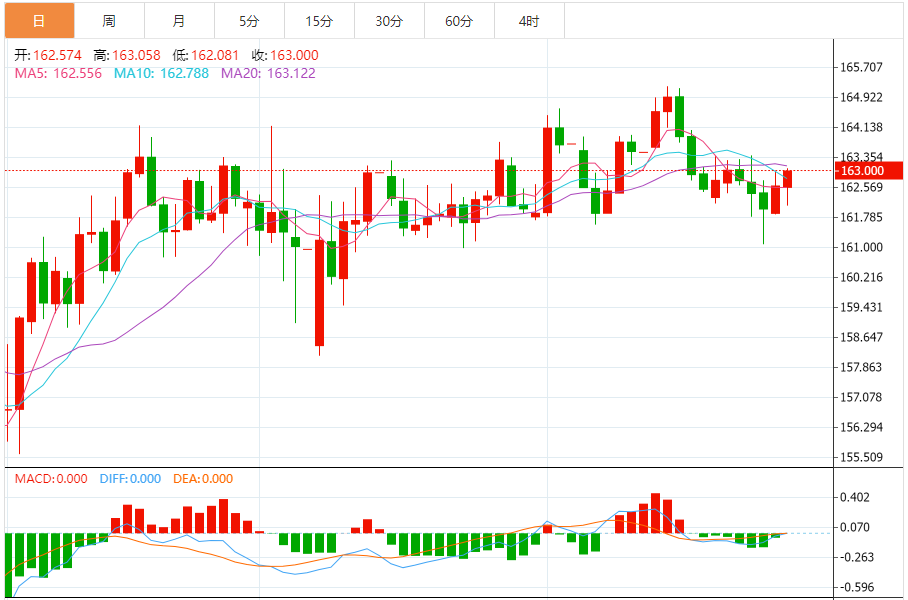The width and height of the screenshot is (908, 600).
Task: Click the DIFF:0.000 indicator label
Action: click(130, 479)
